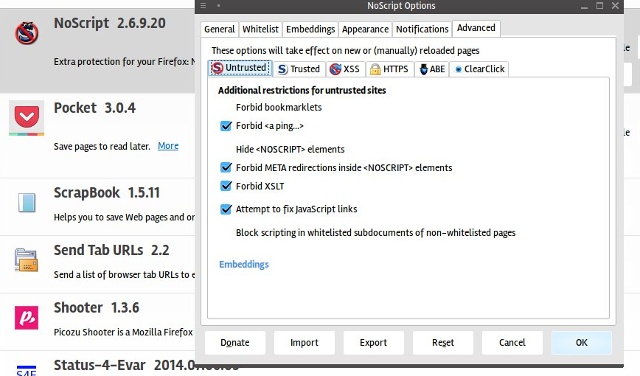Open the HTTPS sub-tab
The image size is (640, 376).
click(x=389, y=69)
